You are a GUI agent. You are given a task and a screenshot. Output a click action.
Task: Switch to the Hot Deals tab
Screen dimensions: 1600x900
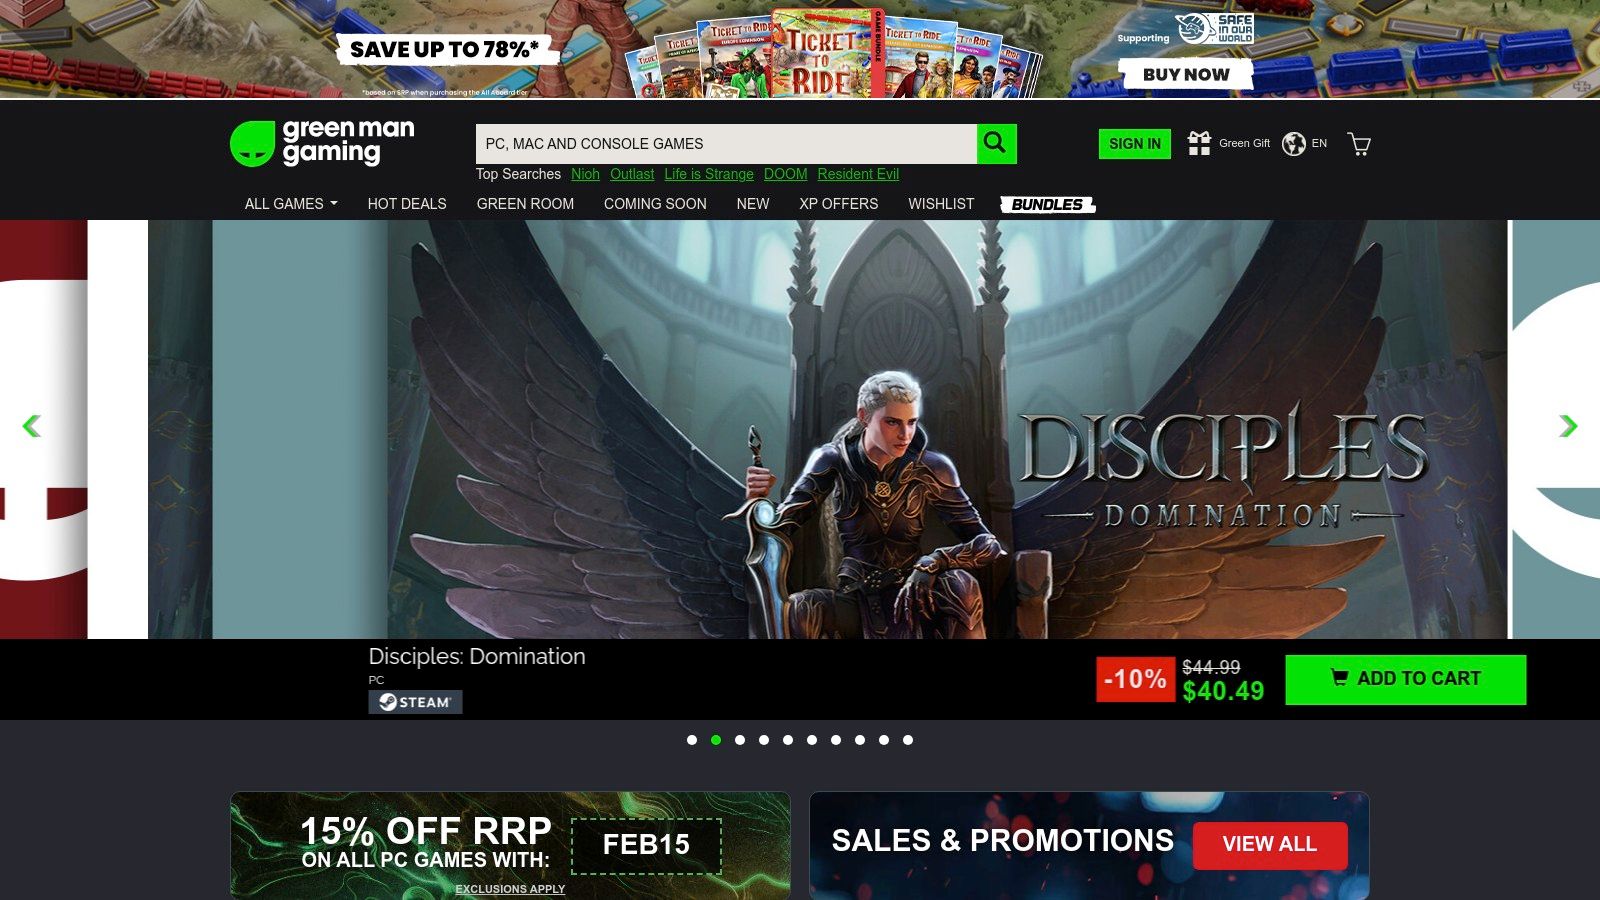pyautogui.click(x=407, y=204)
